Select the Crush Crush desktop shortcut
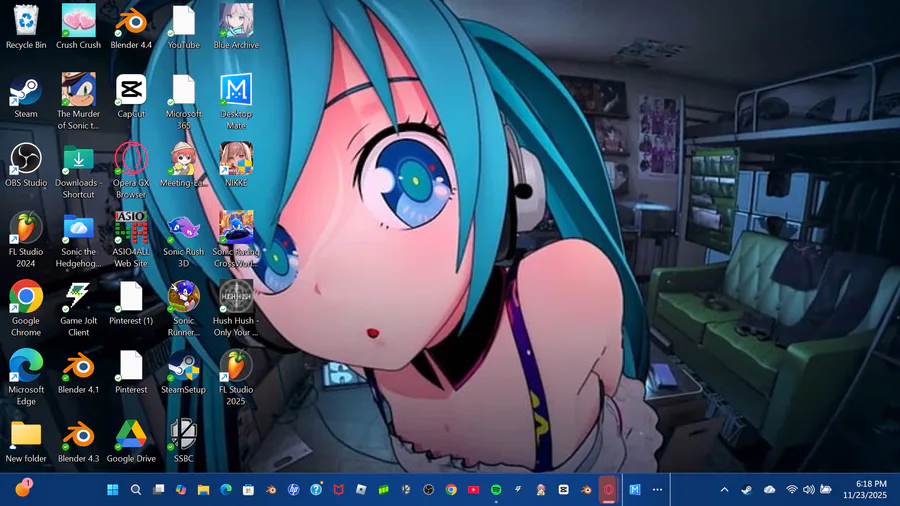Screen dimensions: 900x506 point(79,27)
